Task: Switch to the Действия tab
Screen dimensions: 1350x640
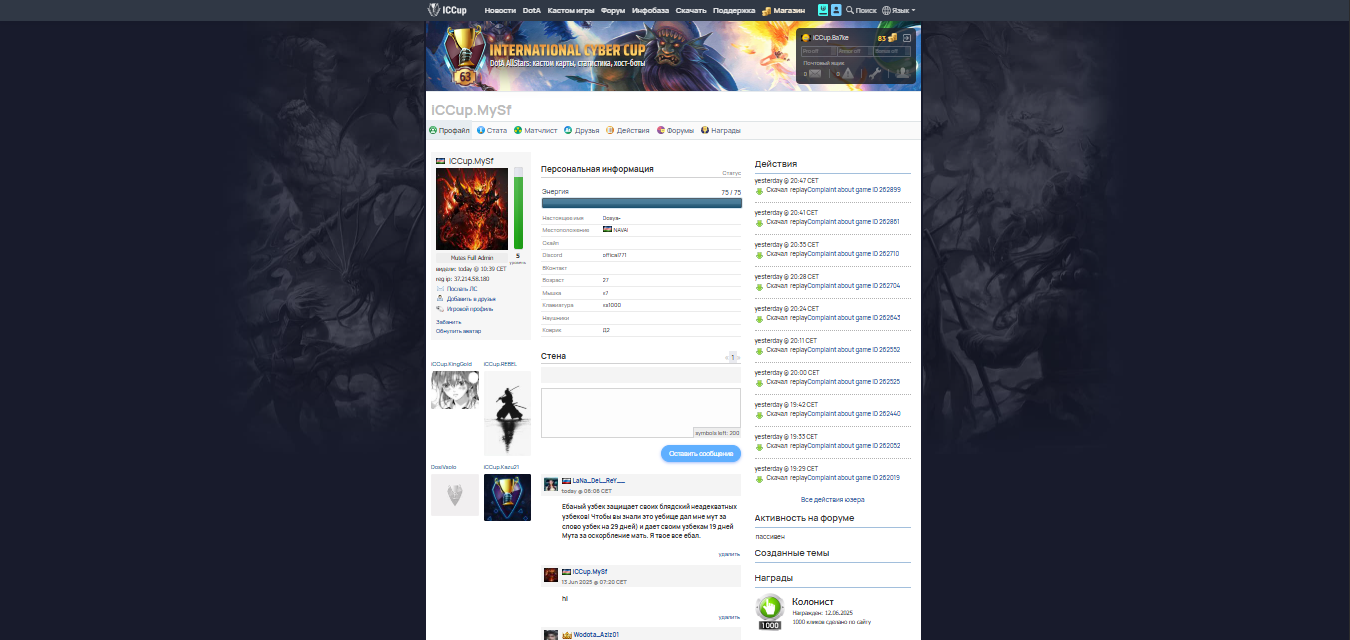Action: click(x=628, y=130)
